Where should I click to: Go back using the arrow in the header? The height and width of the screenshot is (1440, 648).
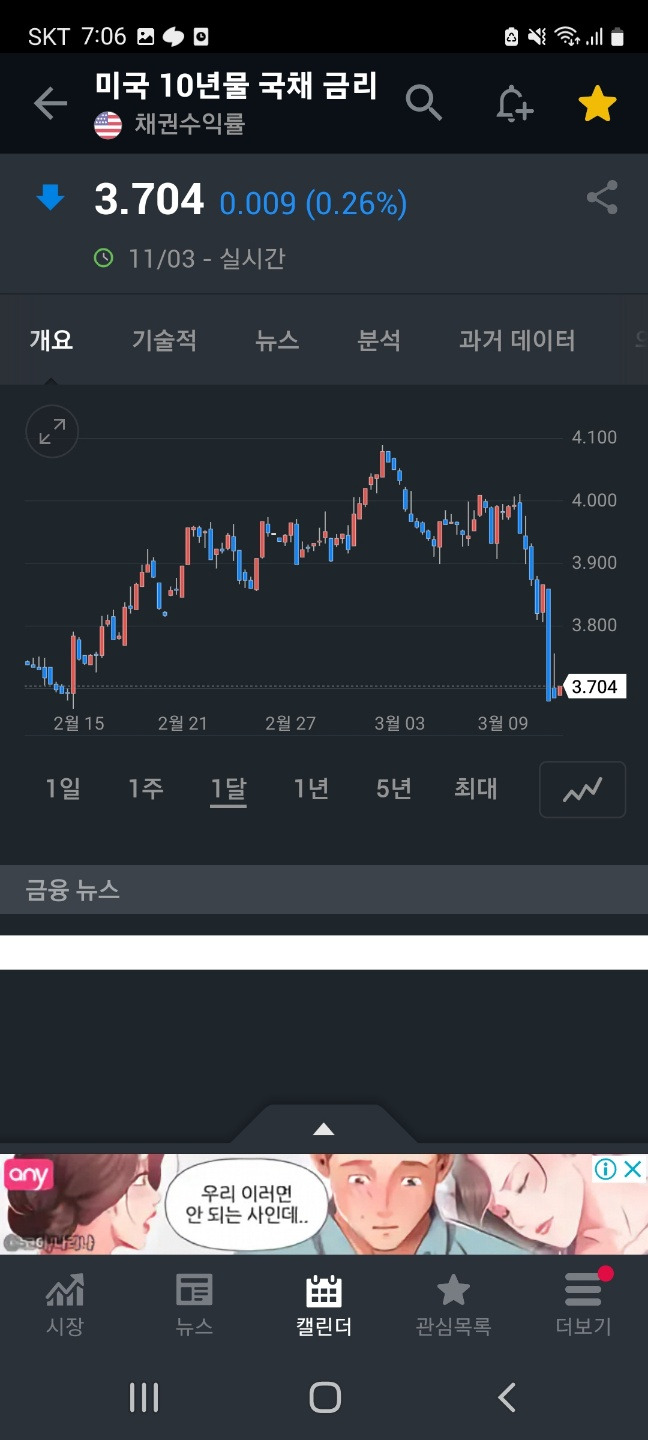click(x=50, y=102)
